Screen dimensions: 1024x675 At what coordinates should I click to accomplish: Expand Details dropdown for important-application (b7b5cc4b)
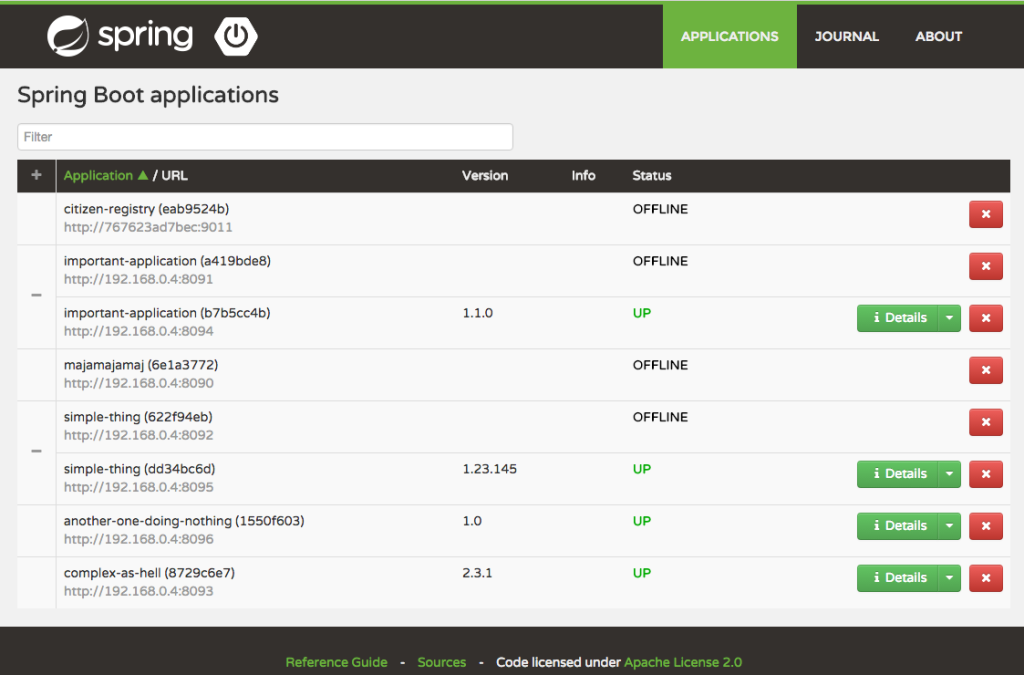(949, 318)
